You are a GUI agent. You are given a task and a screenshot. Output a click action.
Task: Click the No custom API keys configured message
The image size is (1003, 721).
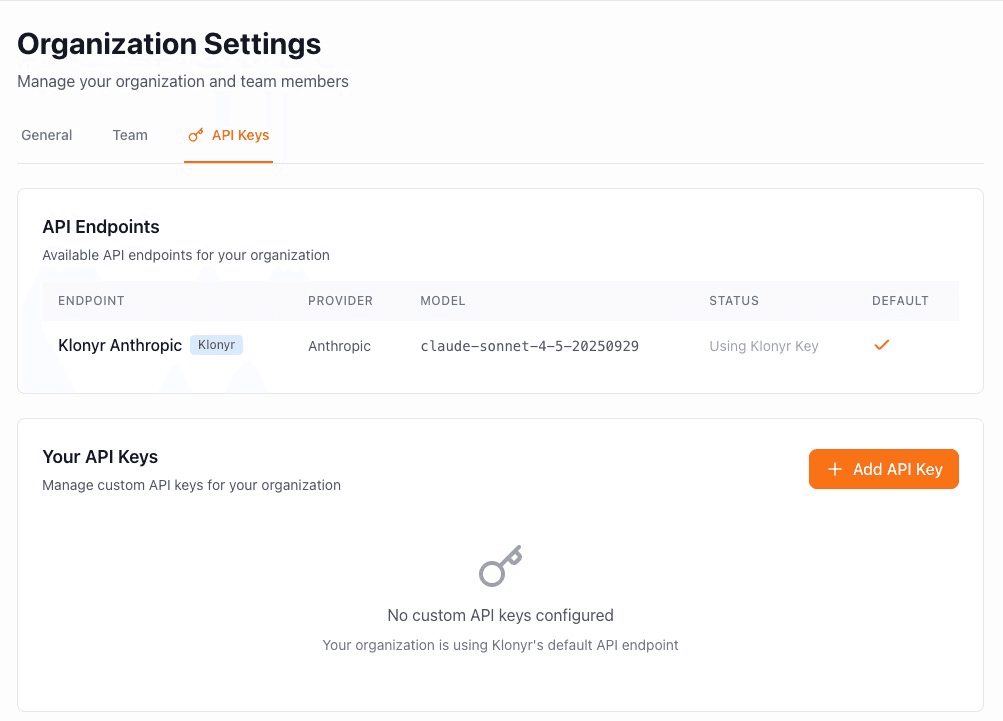click(x=500, y=615)
